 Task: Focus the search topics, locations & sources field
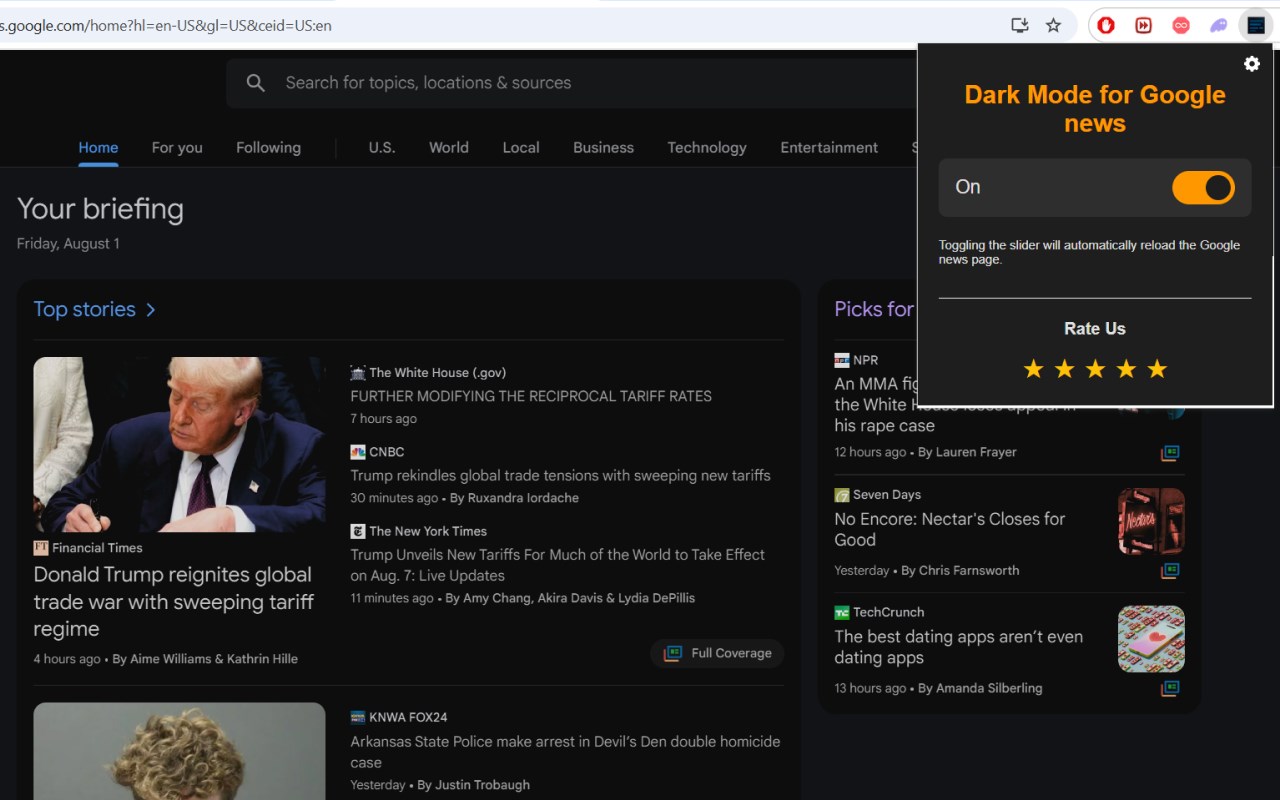pyautogui.click(x=570, y=83)
